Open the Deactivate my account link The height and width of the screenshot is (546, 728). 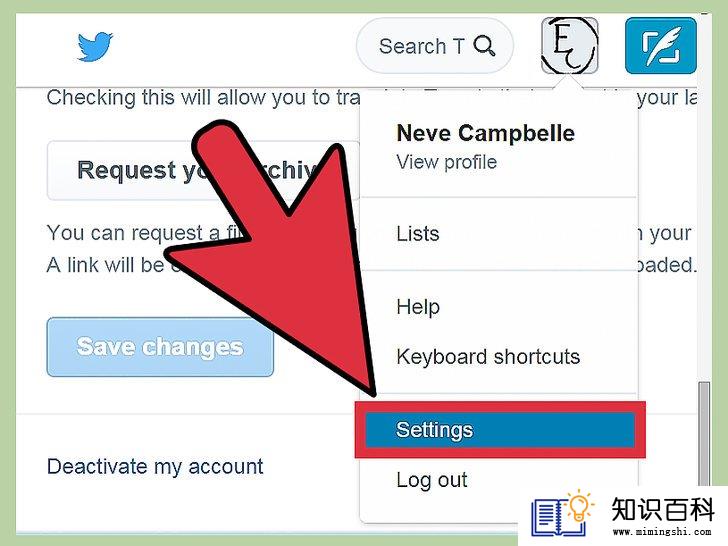pos(155,467)
